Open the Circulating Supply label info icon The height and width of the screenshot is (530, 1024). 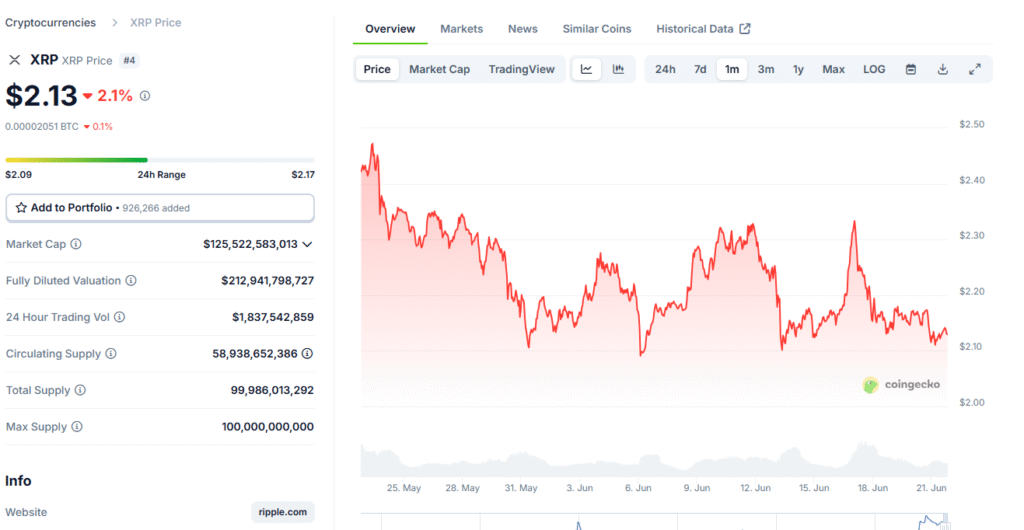pyautogui.click(x=111, y=354)
